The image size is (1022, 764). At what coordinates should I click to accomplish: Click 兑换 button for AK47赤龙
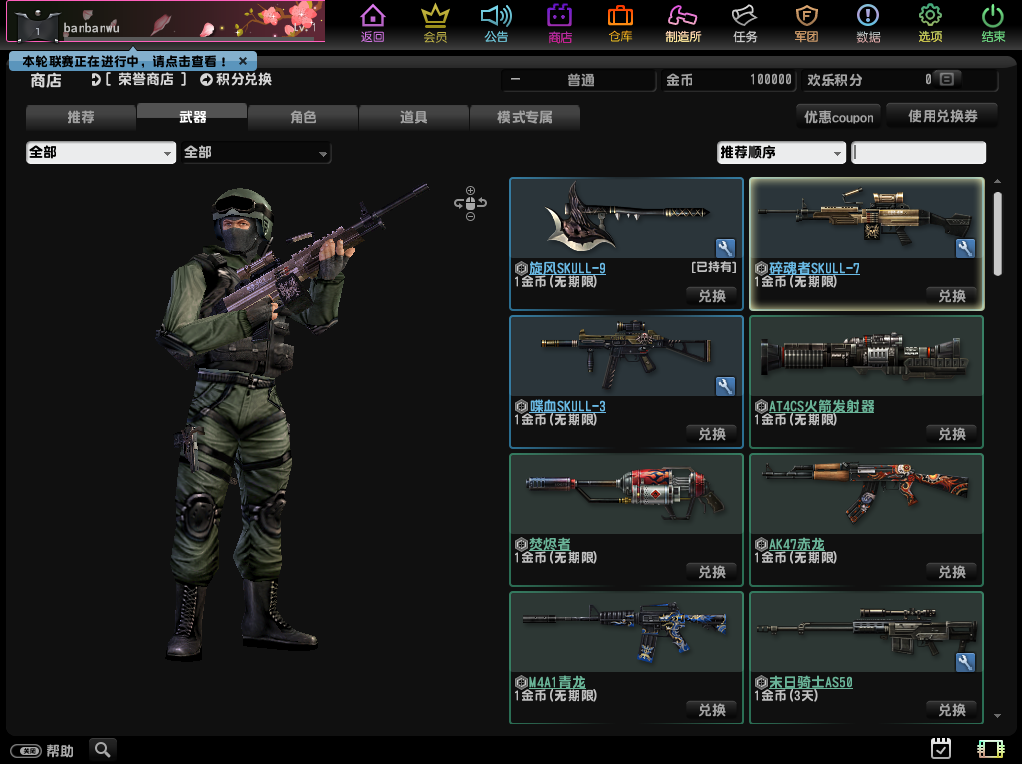pos(951,572)
